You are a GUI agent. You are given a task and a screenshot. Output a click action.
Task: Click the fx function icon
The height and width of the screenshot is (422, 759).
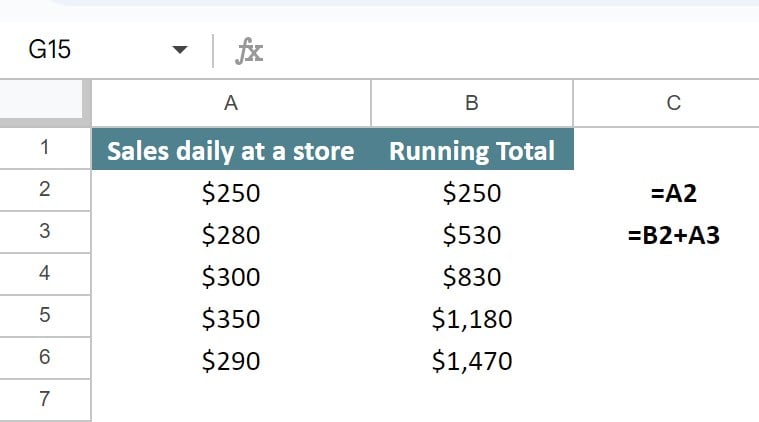tap(249, 51)
